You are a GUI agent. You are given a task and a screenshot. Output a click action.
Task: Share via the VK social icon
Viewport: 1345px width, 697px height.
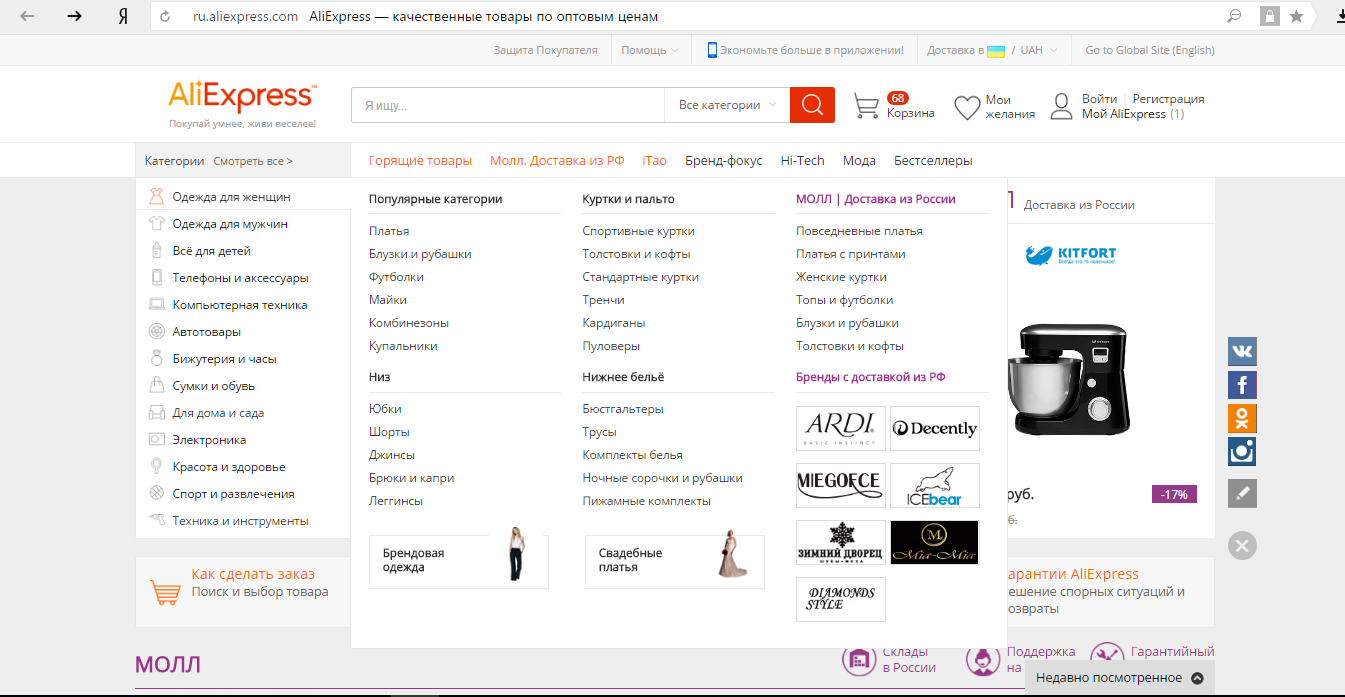click(1242, 351)
